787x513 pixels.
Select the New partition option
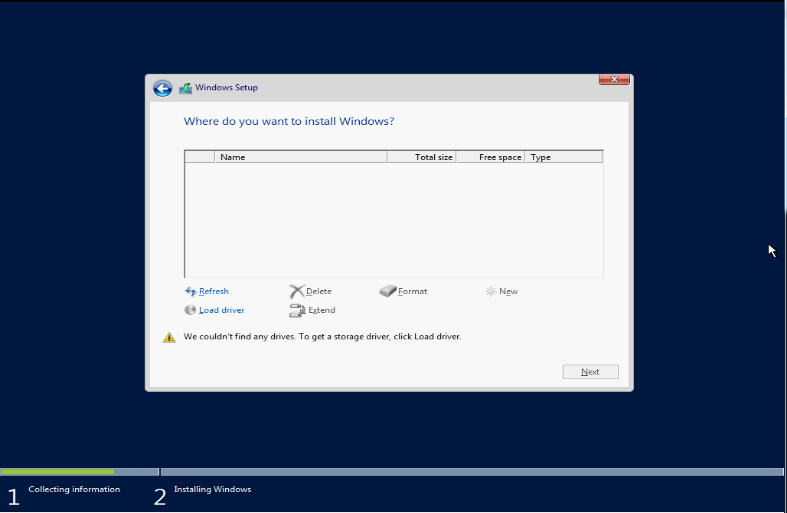(x=508, y=291)
